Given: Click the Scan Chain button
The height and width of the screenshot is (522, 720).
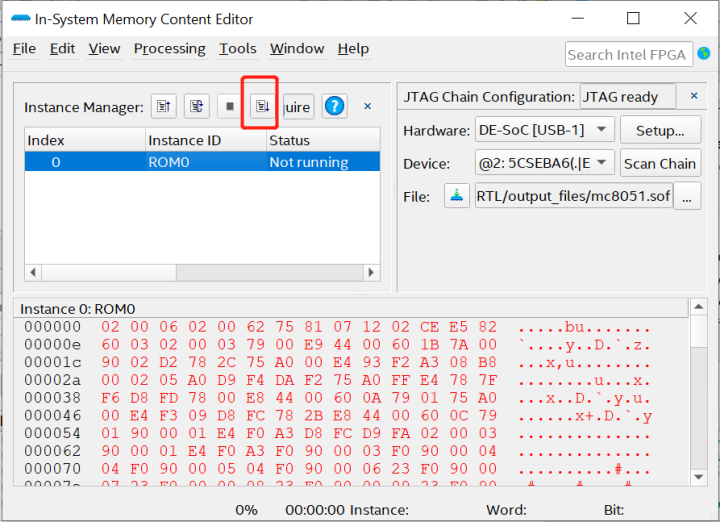Looking at the screenshot, I should pyautogui.click(x=660, y=163).
